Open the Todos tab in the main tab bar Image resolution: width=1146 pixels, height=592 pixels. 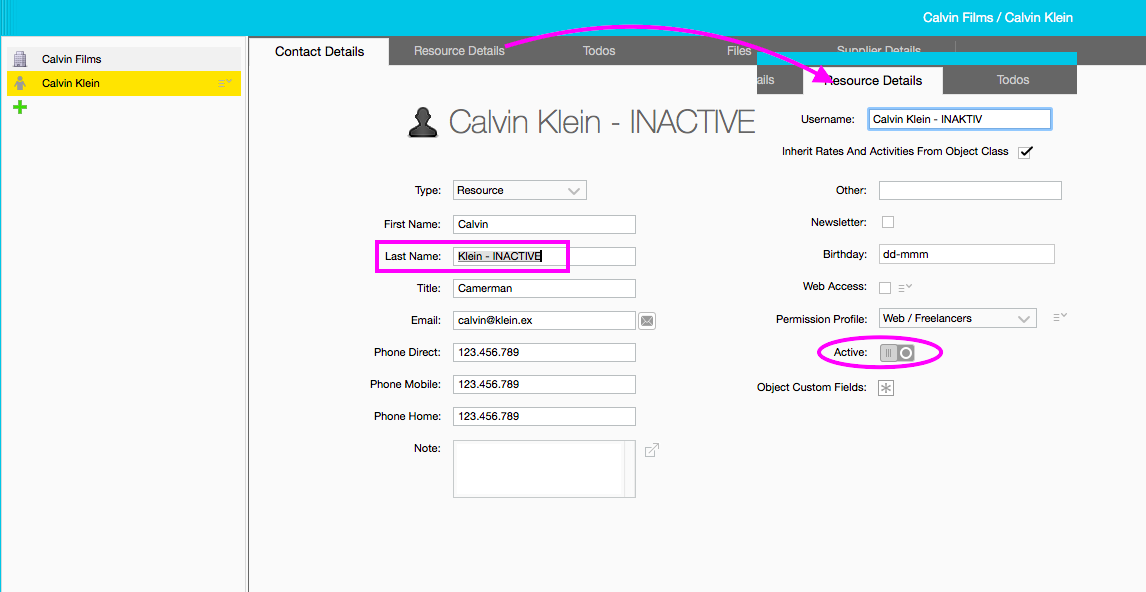599,51
